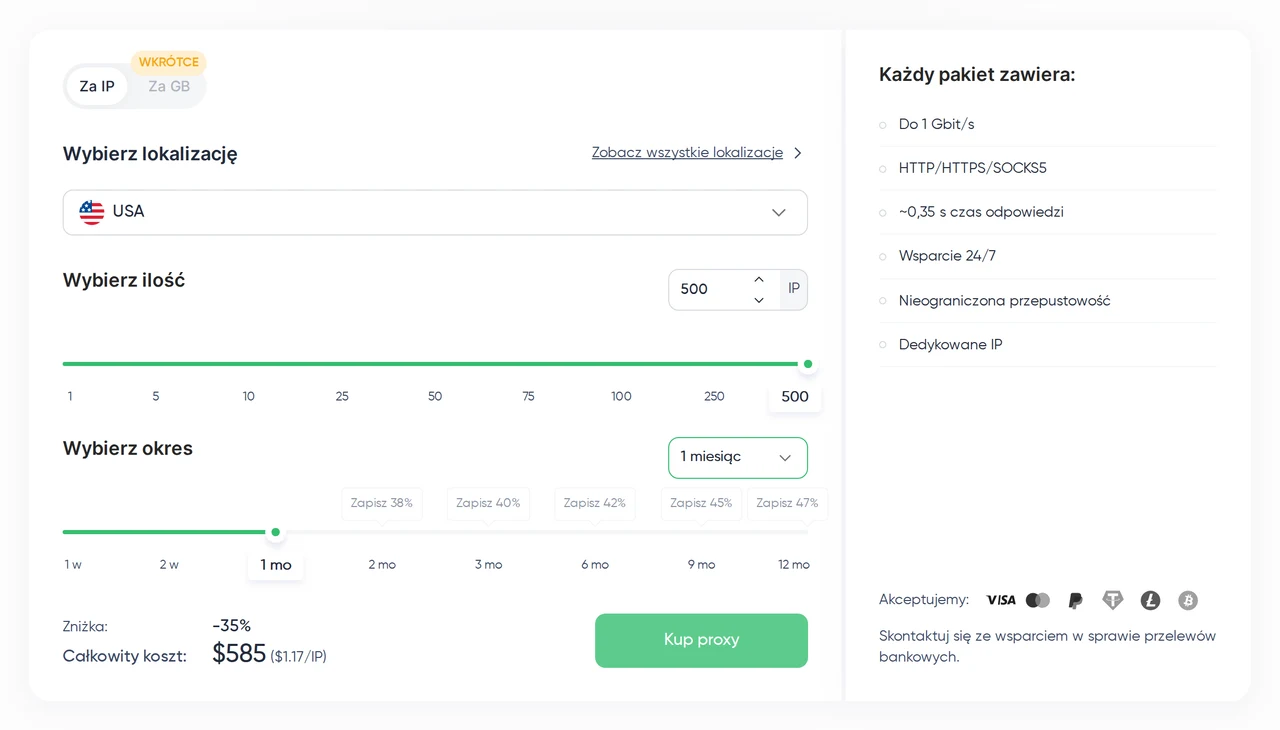Select the Za IP pricing toggle
This screenshot has width=1280, height=730.
97,86
